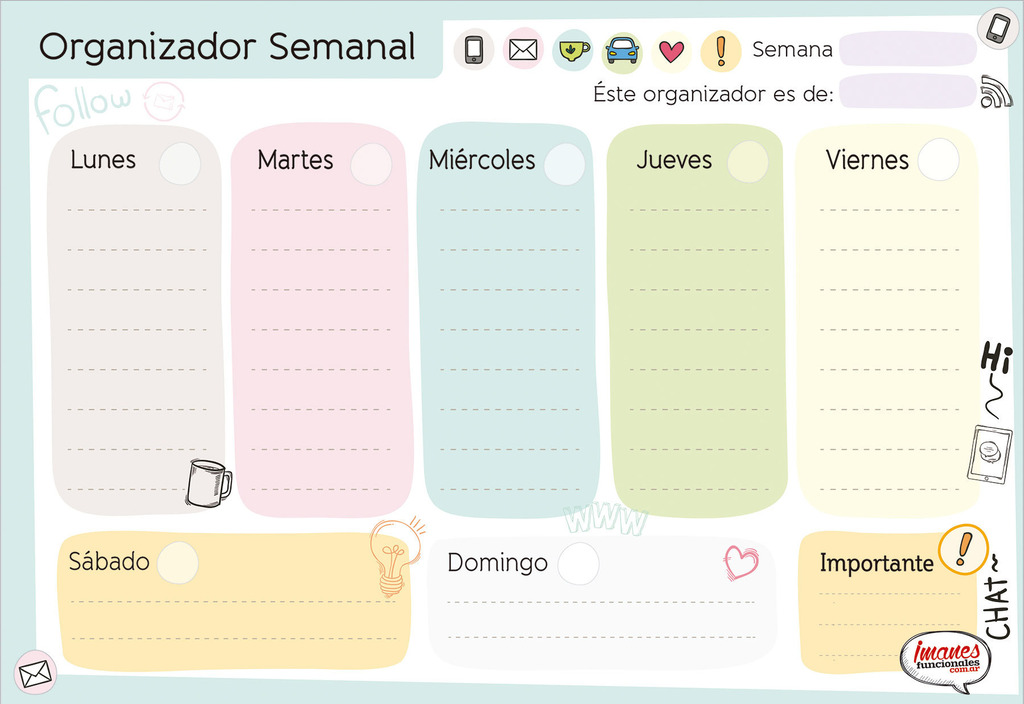Mark the circle next to Lunes

180,163
